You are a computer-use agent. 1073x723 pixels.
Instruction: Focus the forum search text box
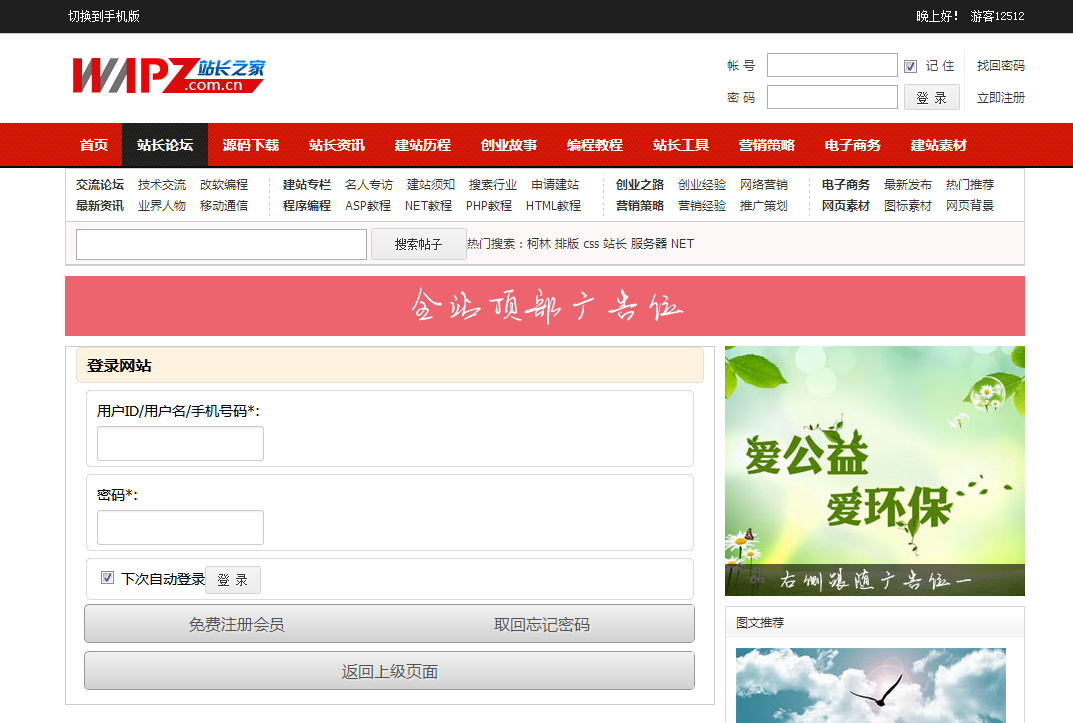pyautogui.click(x=221, y=244)
